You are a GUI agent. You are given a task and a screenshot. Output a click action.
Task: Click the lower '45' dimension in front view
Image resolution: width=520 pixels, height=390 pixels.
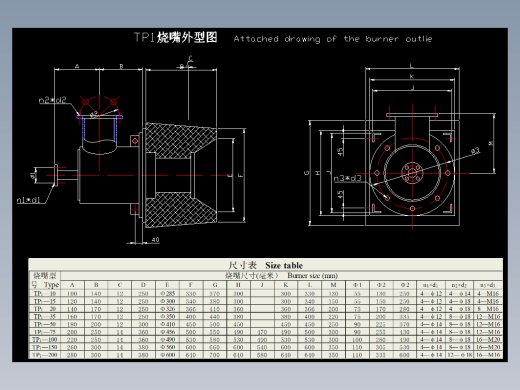pyautogui.click(x=340, y=195)
